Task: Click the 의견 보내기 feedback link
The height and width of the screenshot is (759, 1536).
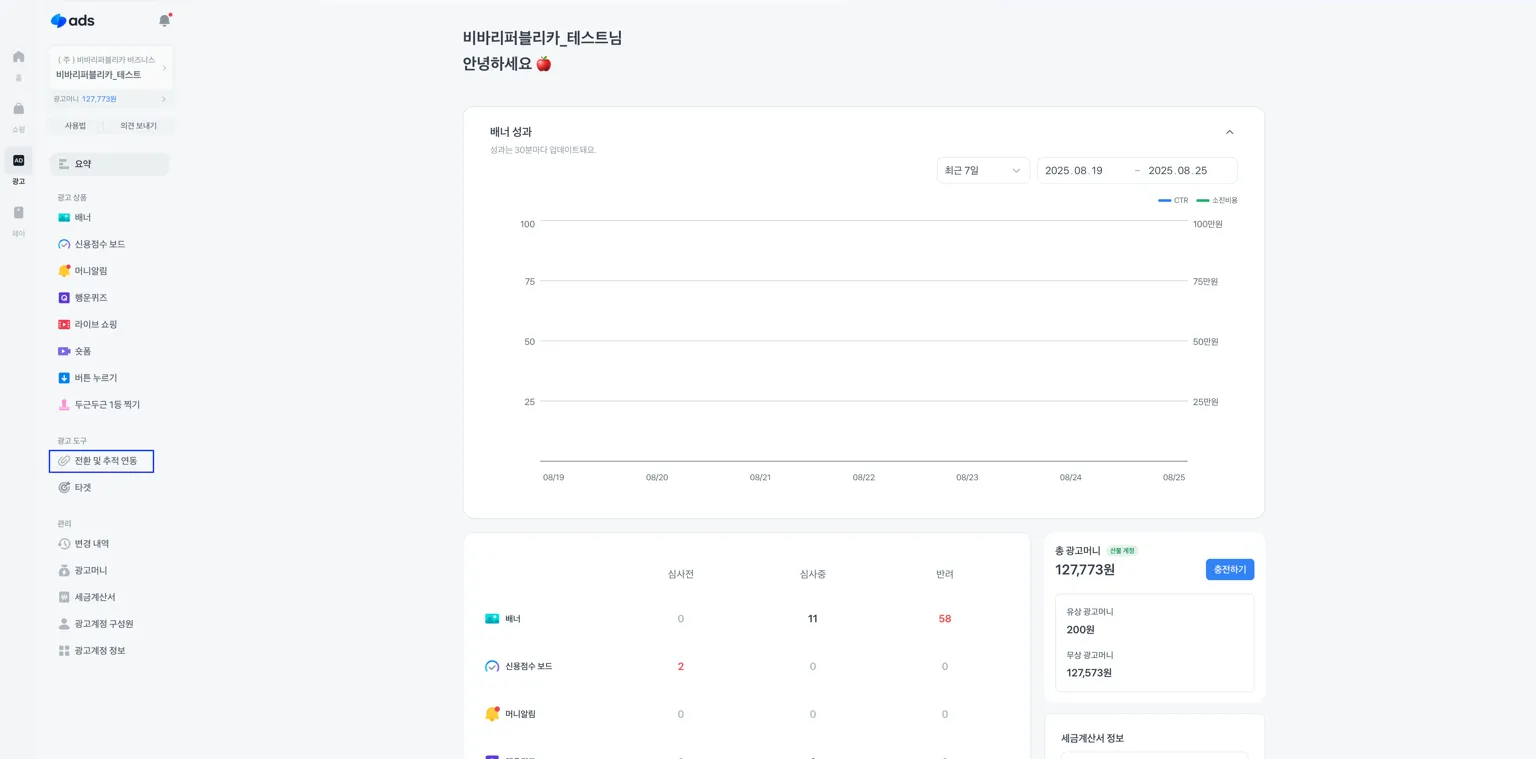Action: pyautogui.click(x=139, y=126)
